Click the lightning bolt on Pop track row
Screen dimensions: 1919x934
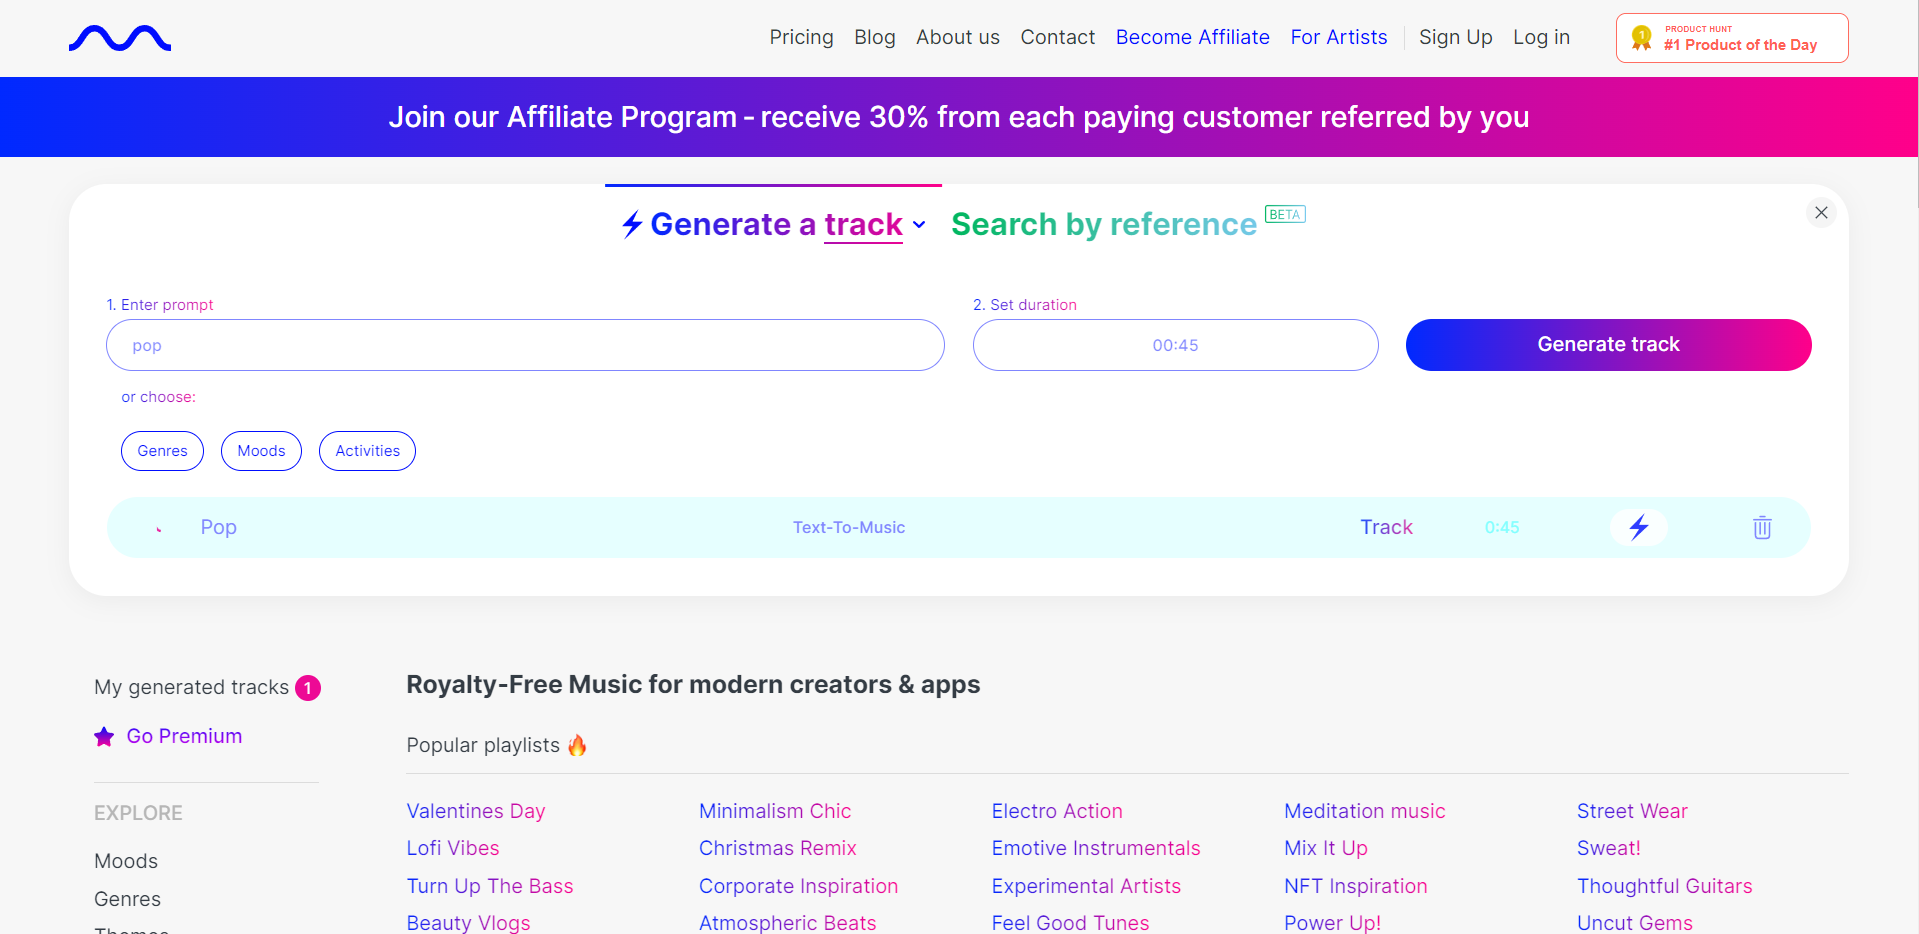coord(1638,527)
